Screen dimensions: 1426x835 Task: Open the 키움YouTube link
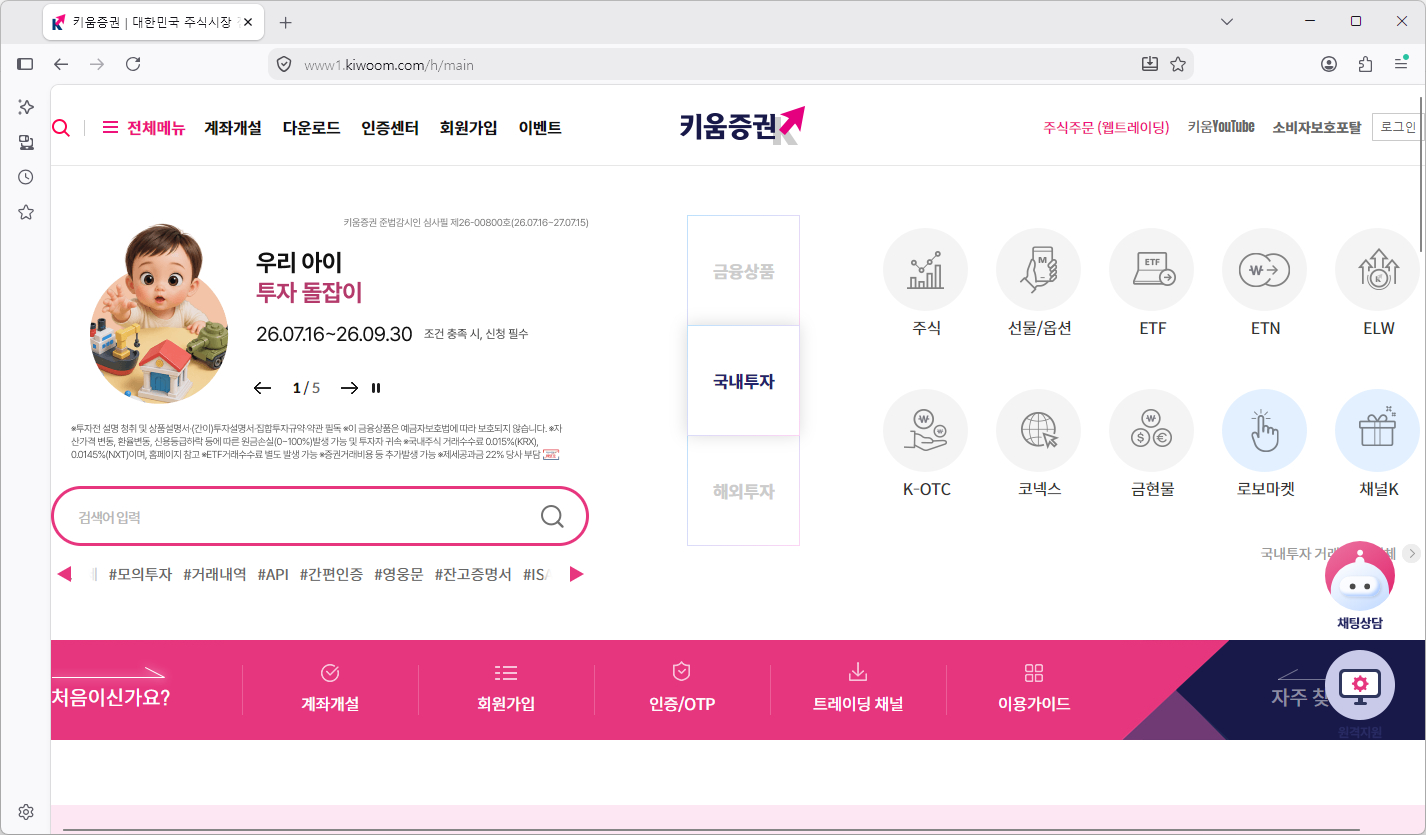[1221, 127]
